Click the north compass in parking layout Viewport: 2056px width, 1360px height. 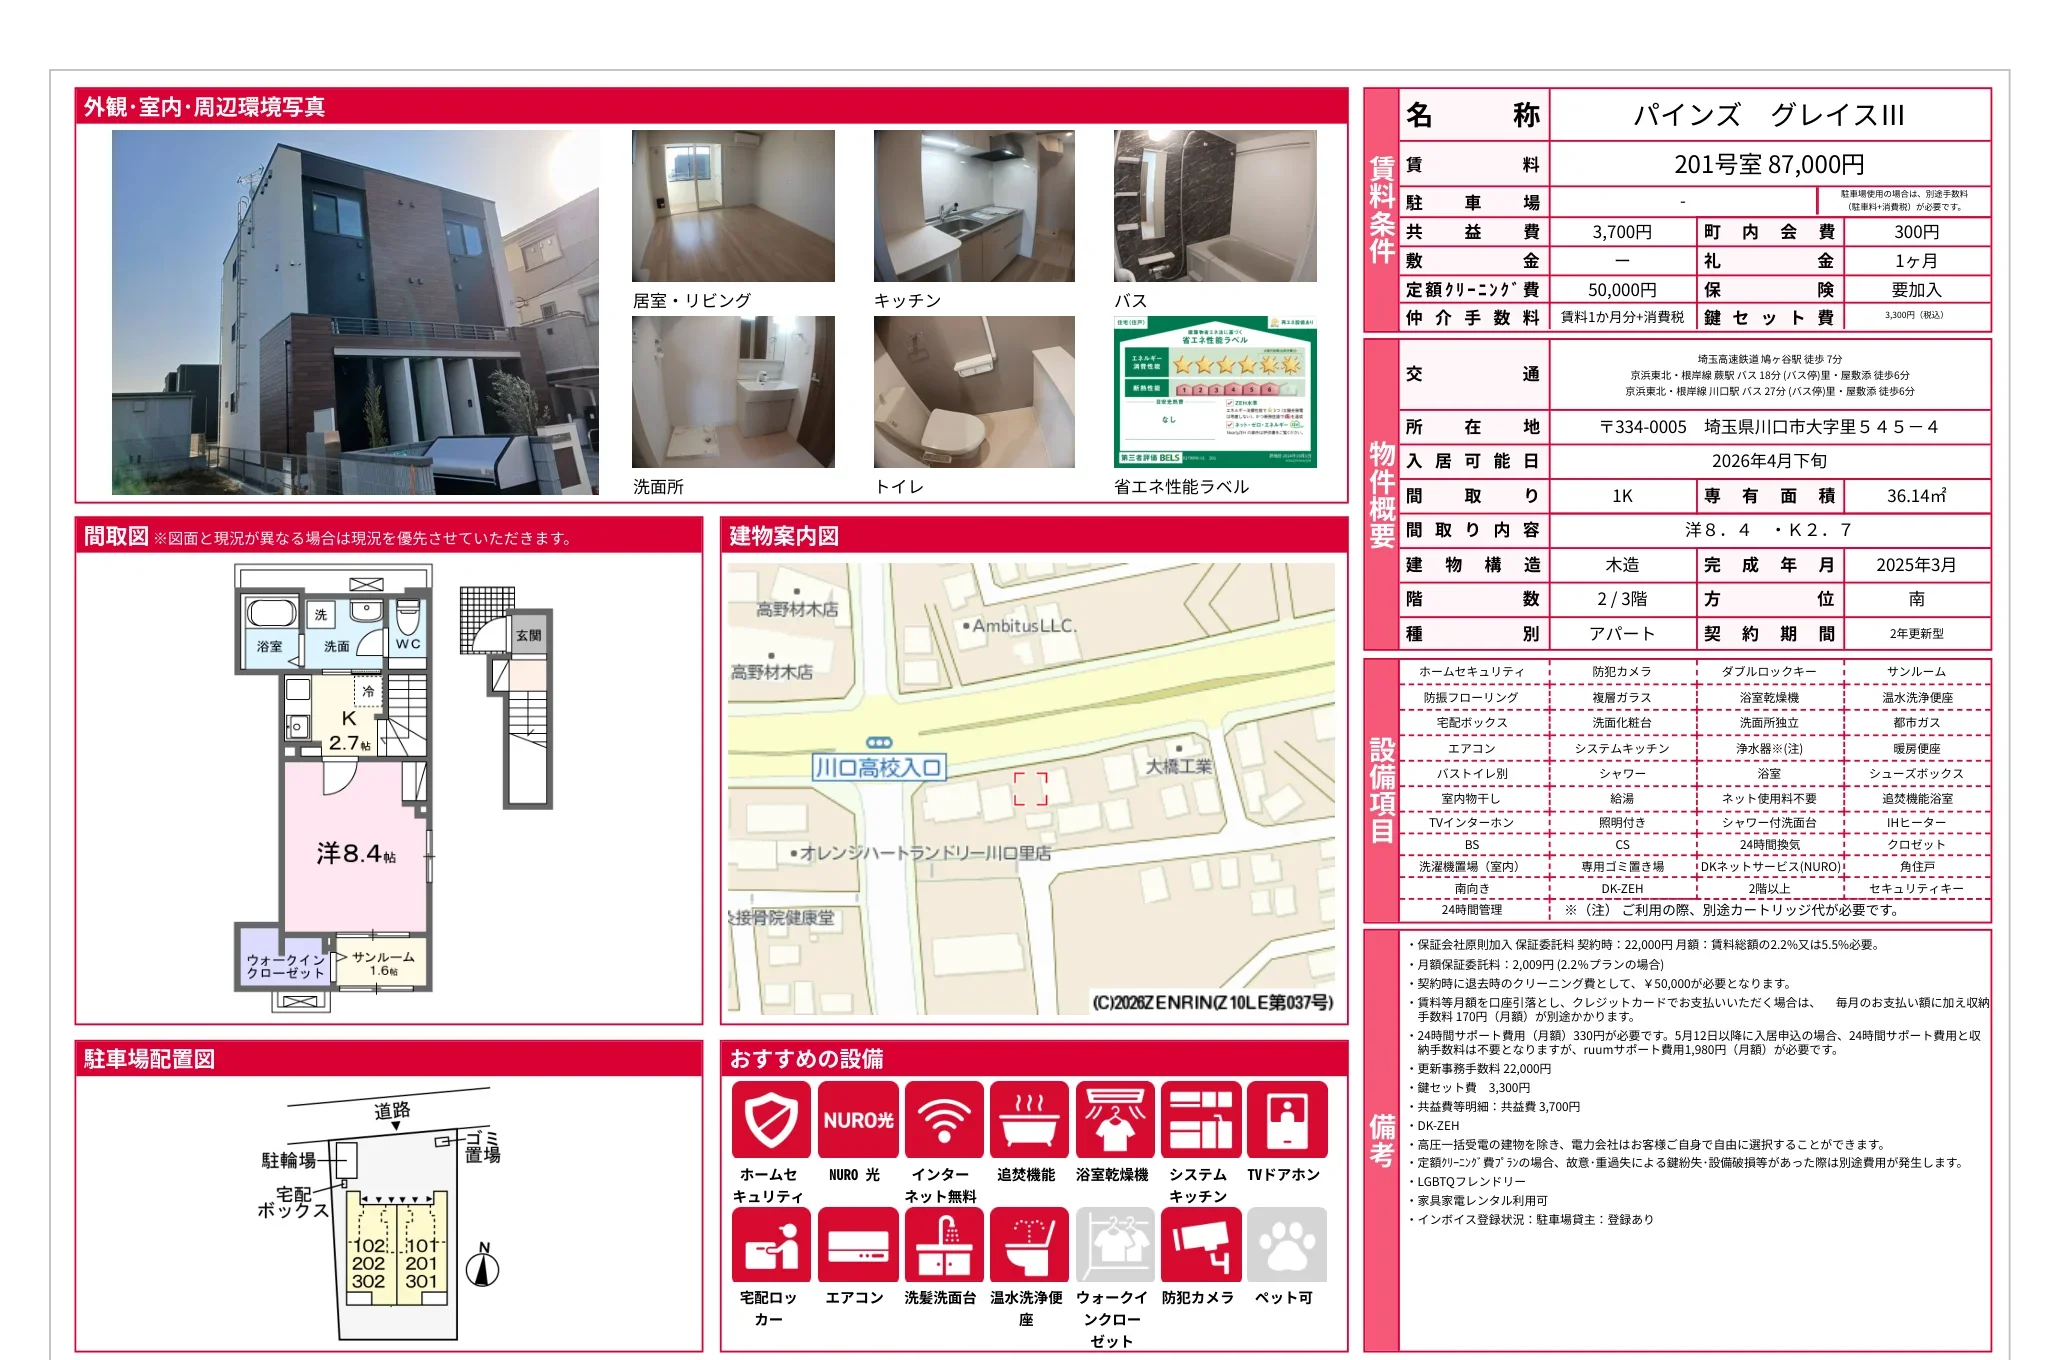coord(484,1268)
